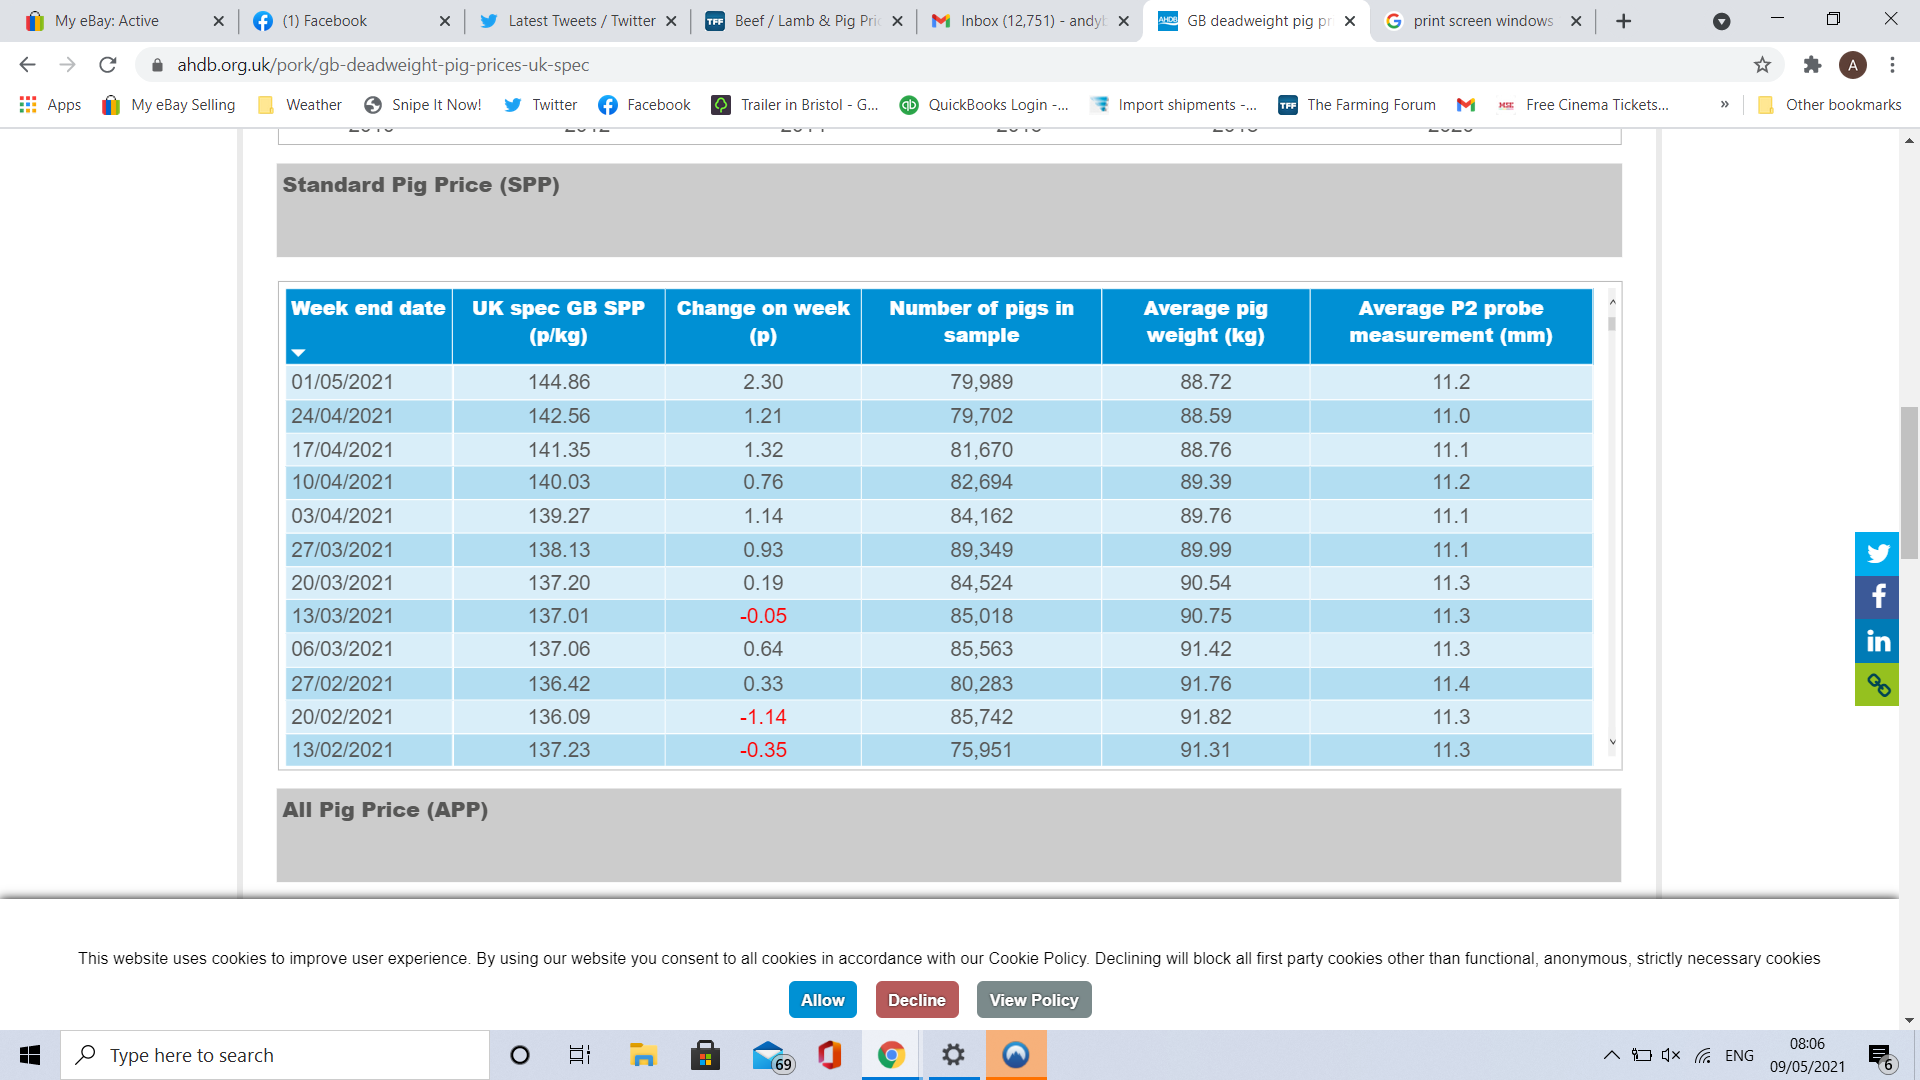Bookmark the page with the star icon
Screen dimensions: 1920x1080
point(1760,65)
